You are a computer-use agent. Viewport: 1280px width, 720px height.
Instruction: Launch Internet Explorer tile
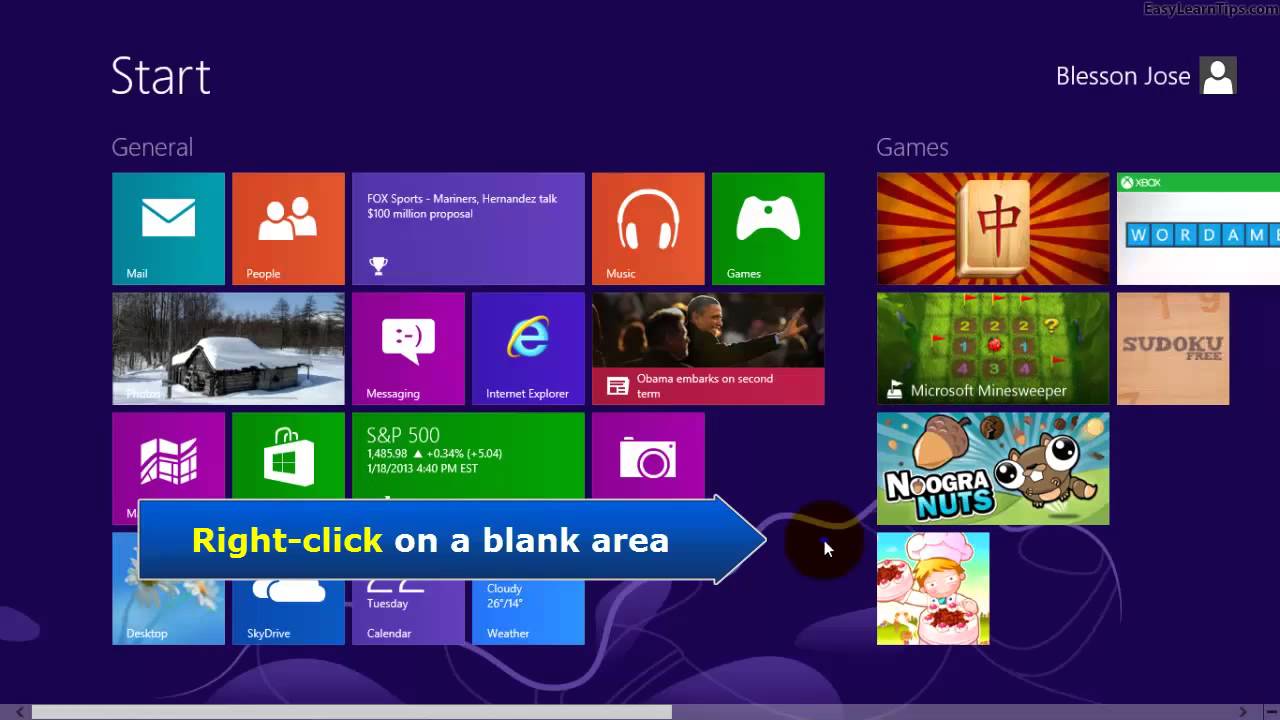528,349
